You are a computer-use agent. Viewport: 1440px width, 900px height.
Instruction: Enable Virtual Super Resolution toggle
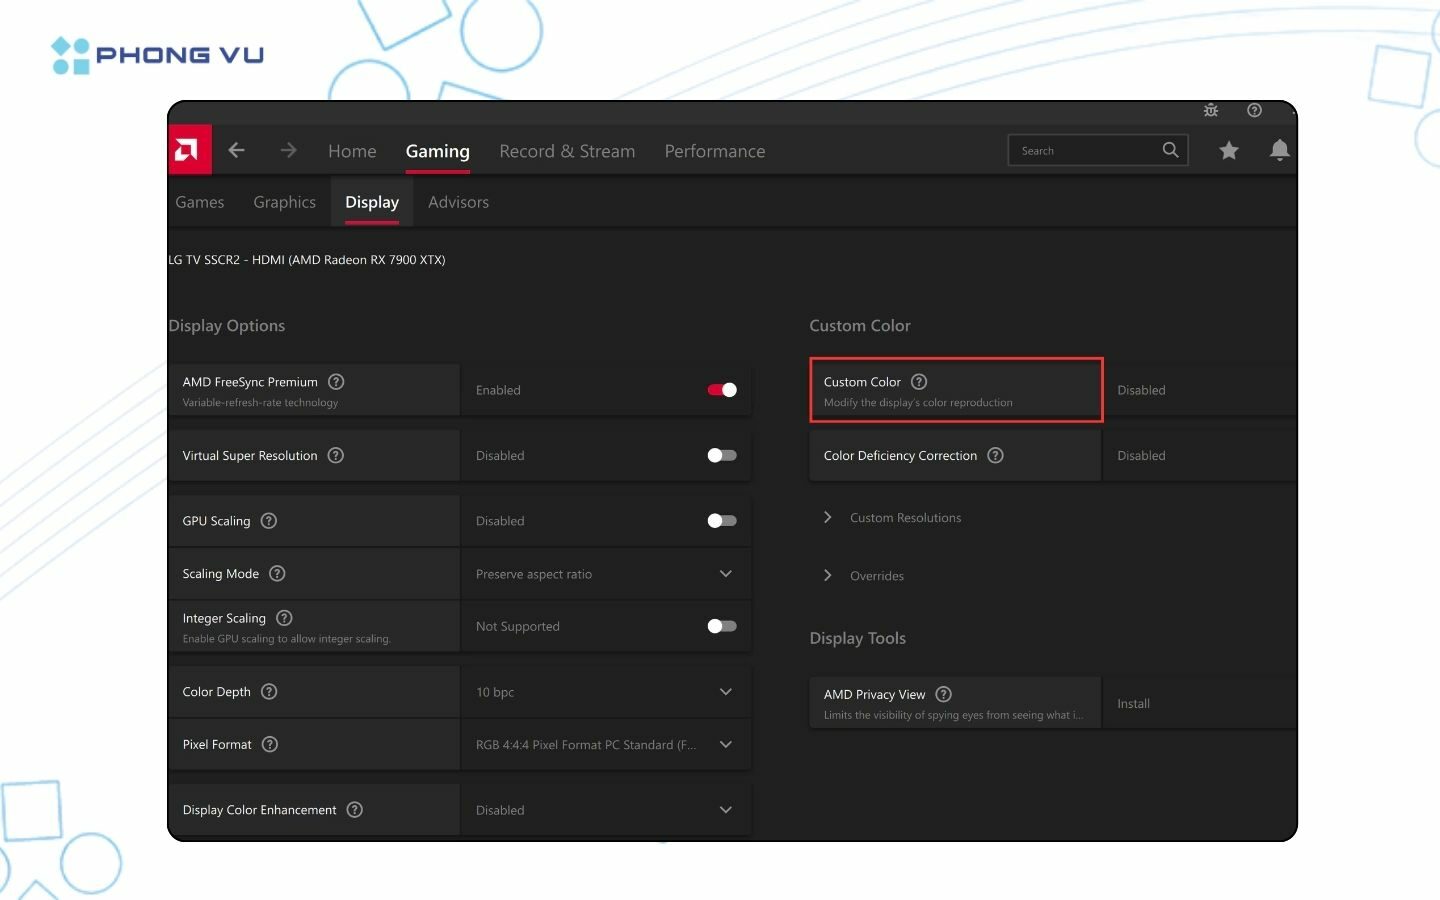pyautogui.click(x=722, y=455)
